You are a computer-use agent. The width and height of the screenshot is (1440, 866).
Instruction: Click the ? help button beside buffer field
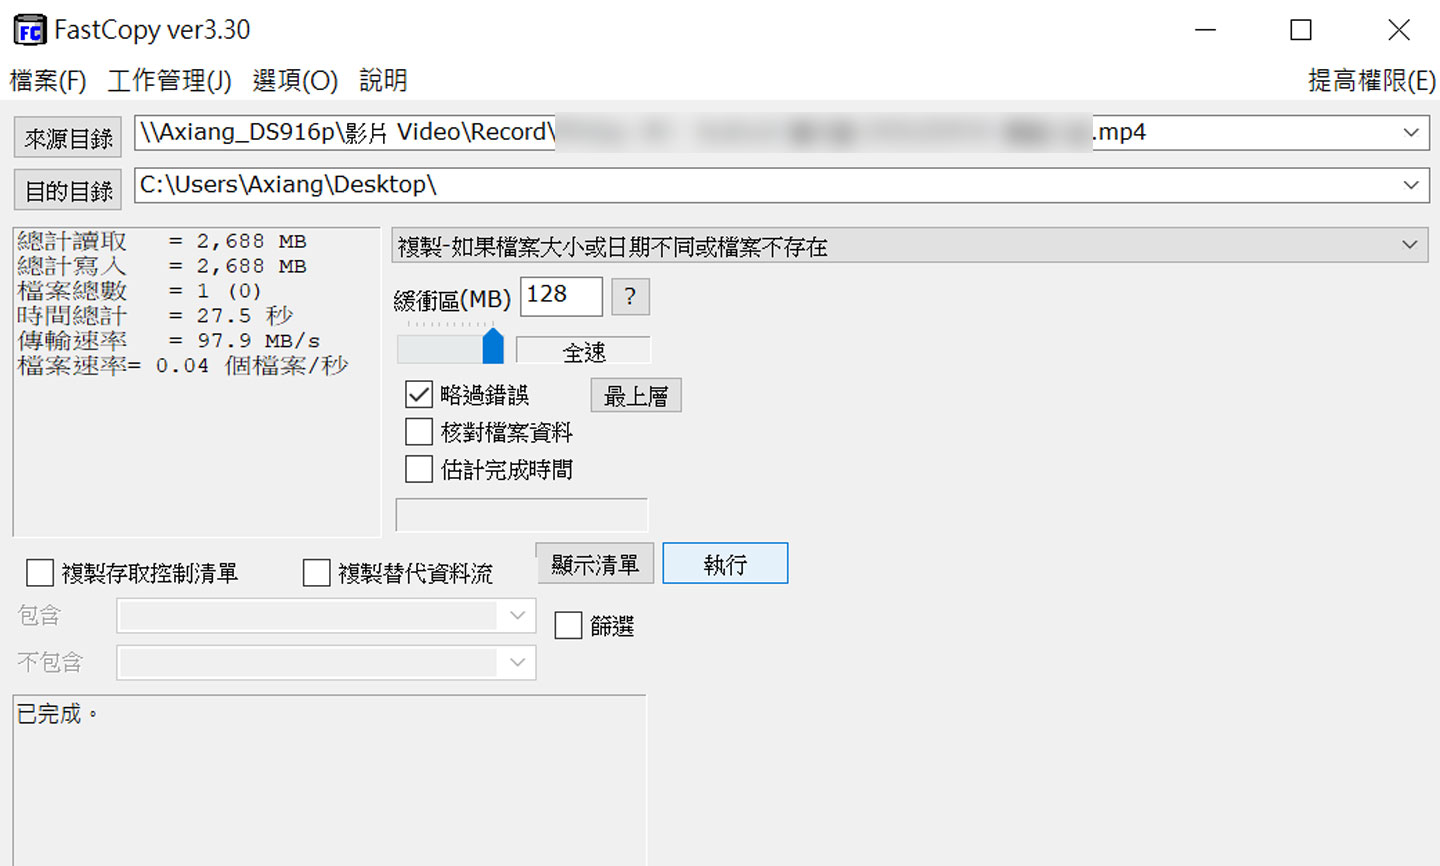pyautogui.click(x=630, y=296)
